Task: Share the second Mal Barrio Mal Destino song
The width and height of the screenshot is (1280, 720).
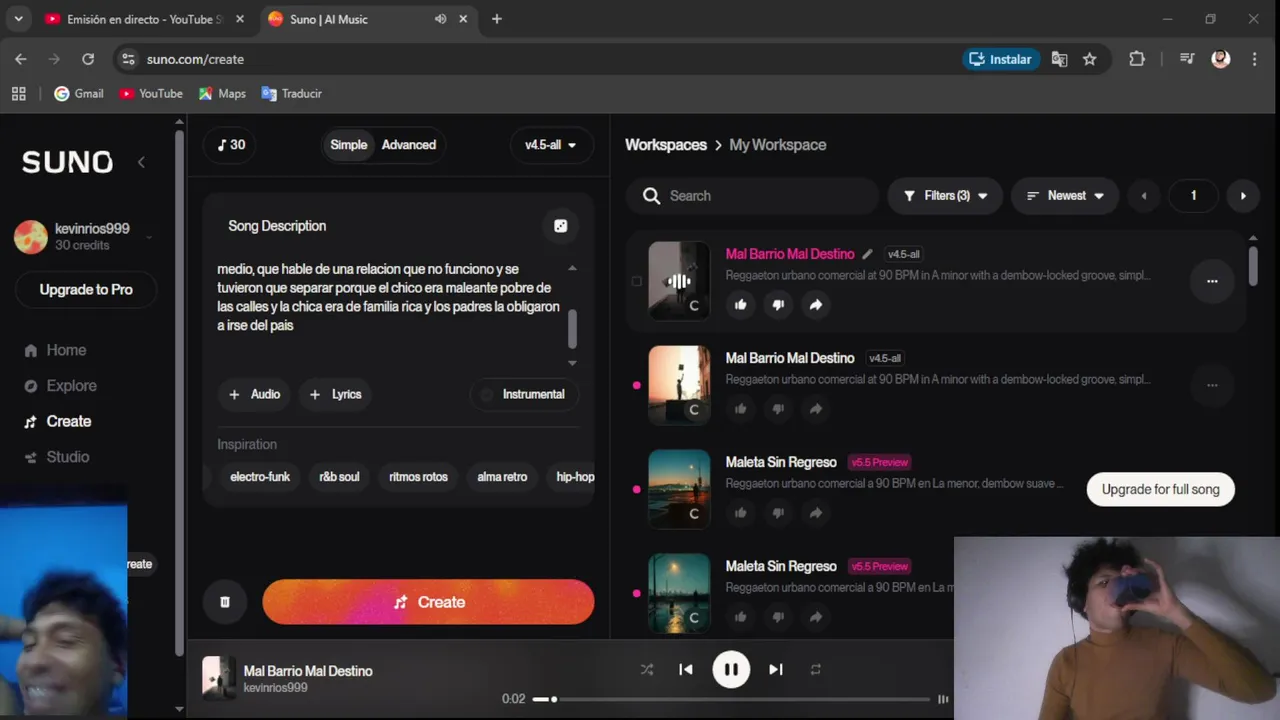Action: pos(816,409)
